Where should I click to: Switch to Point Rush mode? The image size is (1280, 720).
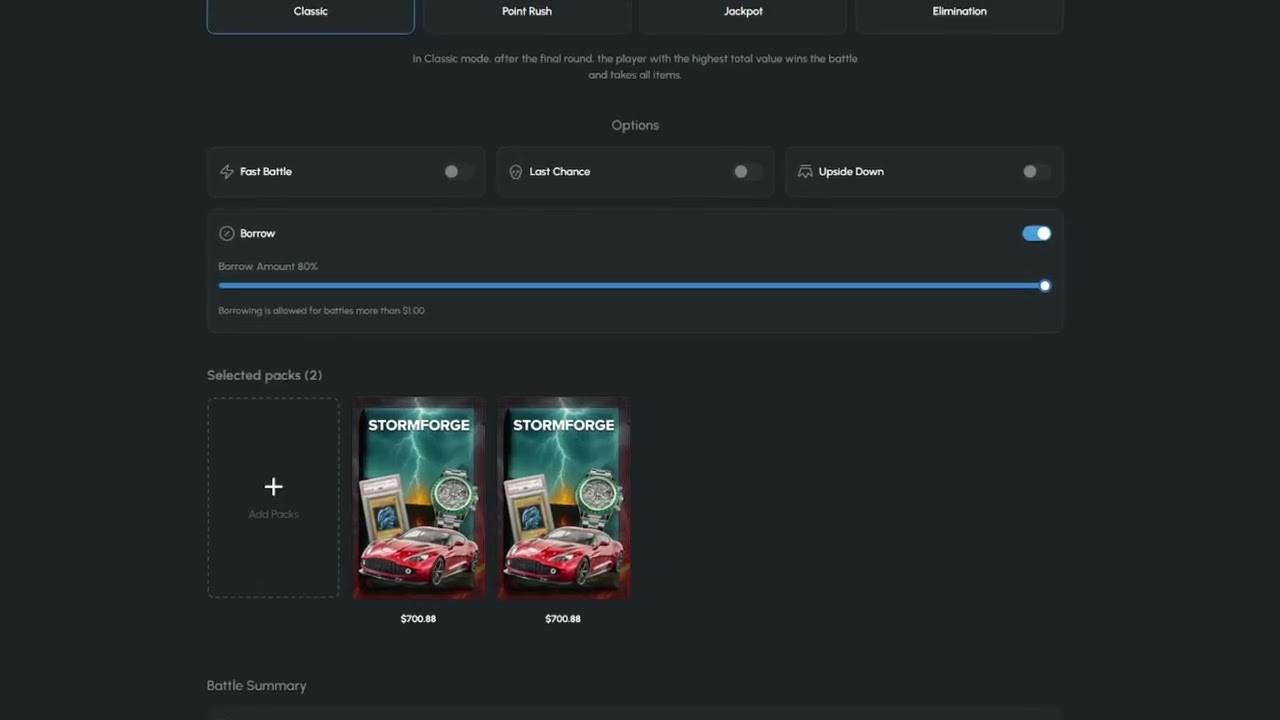pyautogui.click(x=526, y=12)
